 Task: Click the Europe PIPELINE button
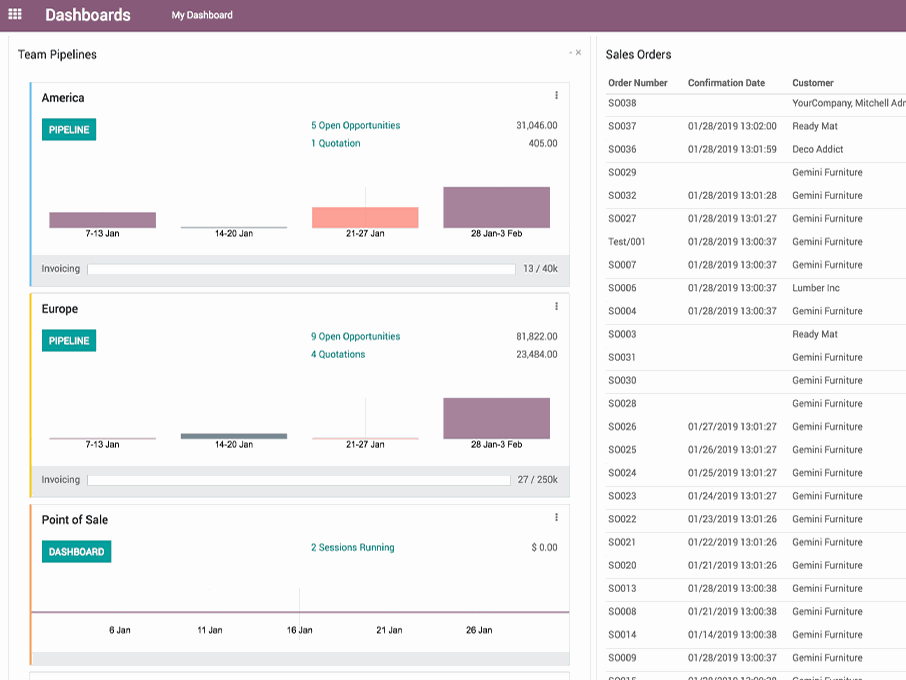click(x=69, y=341)
